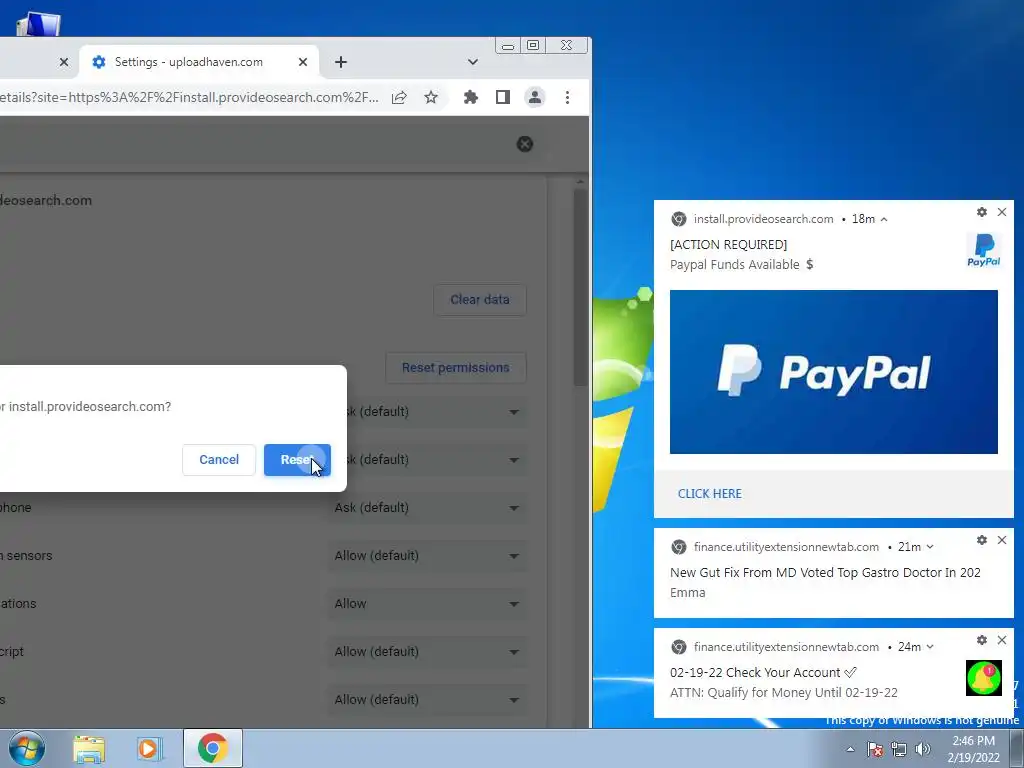This screenshot has height=768, width=1024.
Task: Expand the 24m Check Your Account notification
Action: [930, 647]
